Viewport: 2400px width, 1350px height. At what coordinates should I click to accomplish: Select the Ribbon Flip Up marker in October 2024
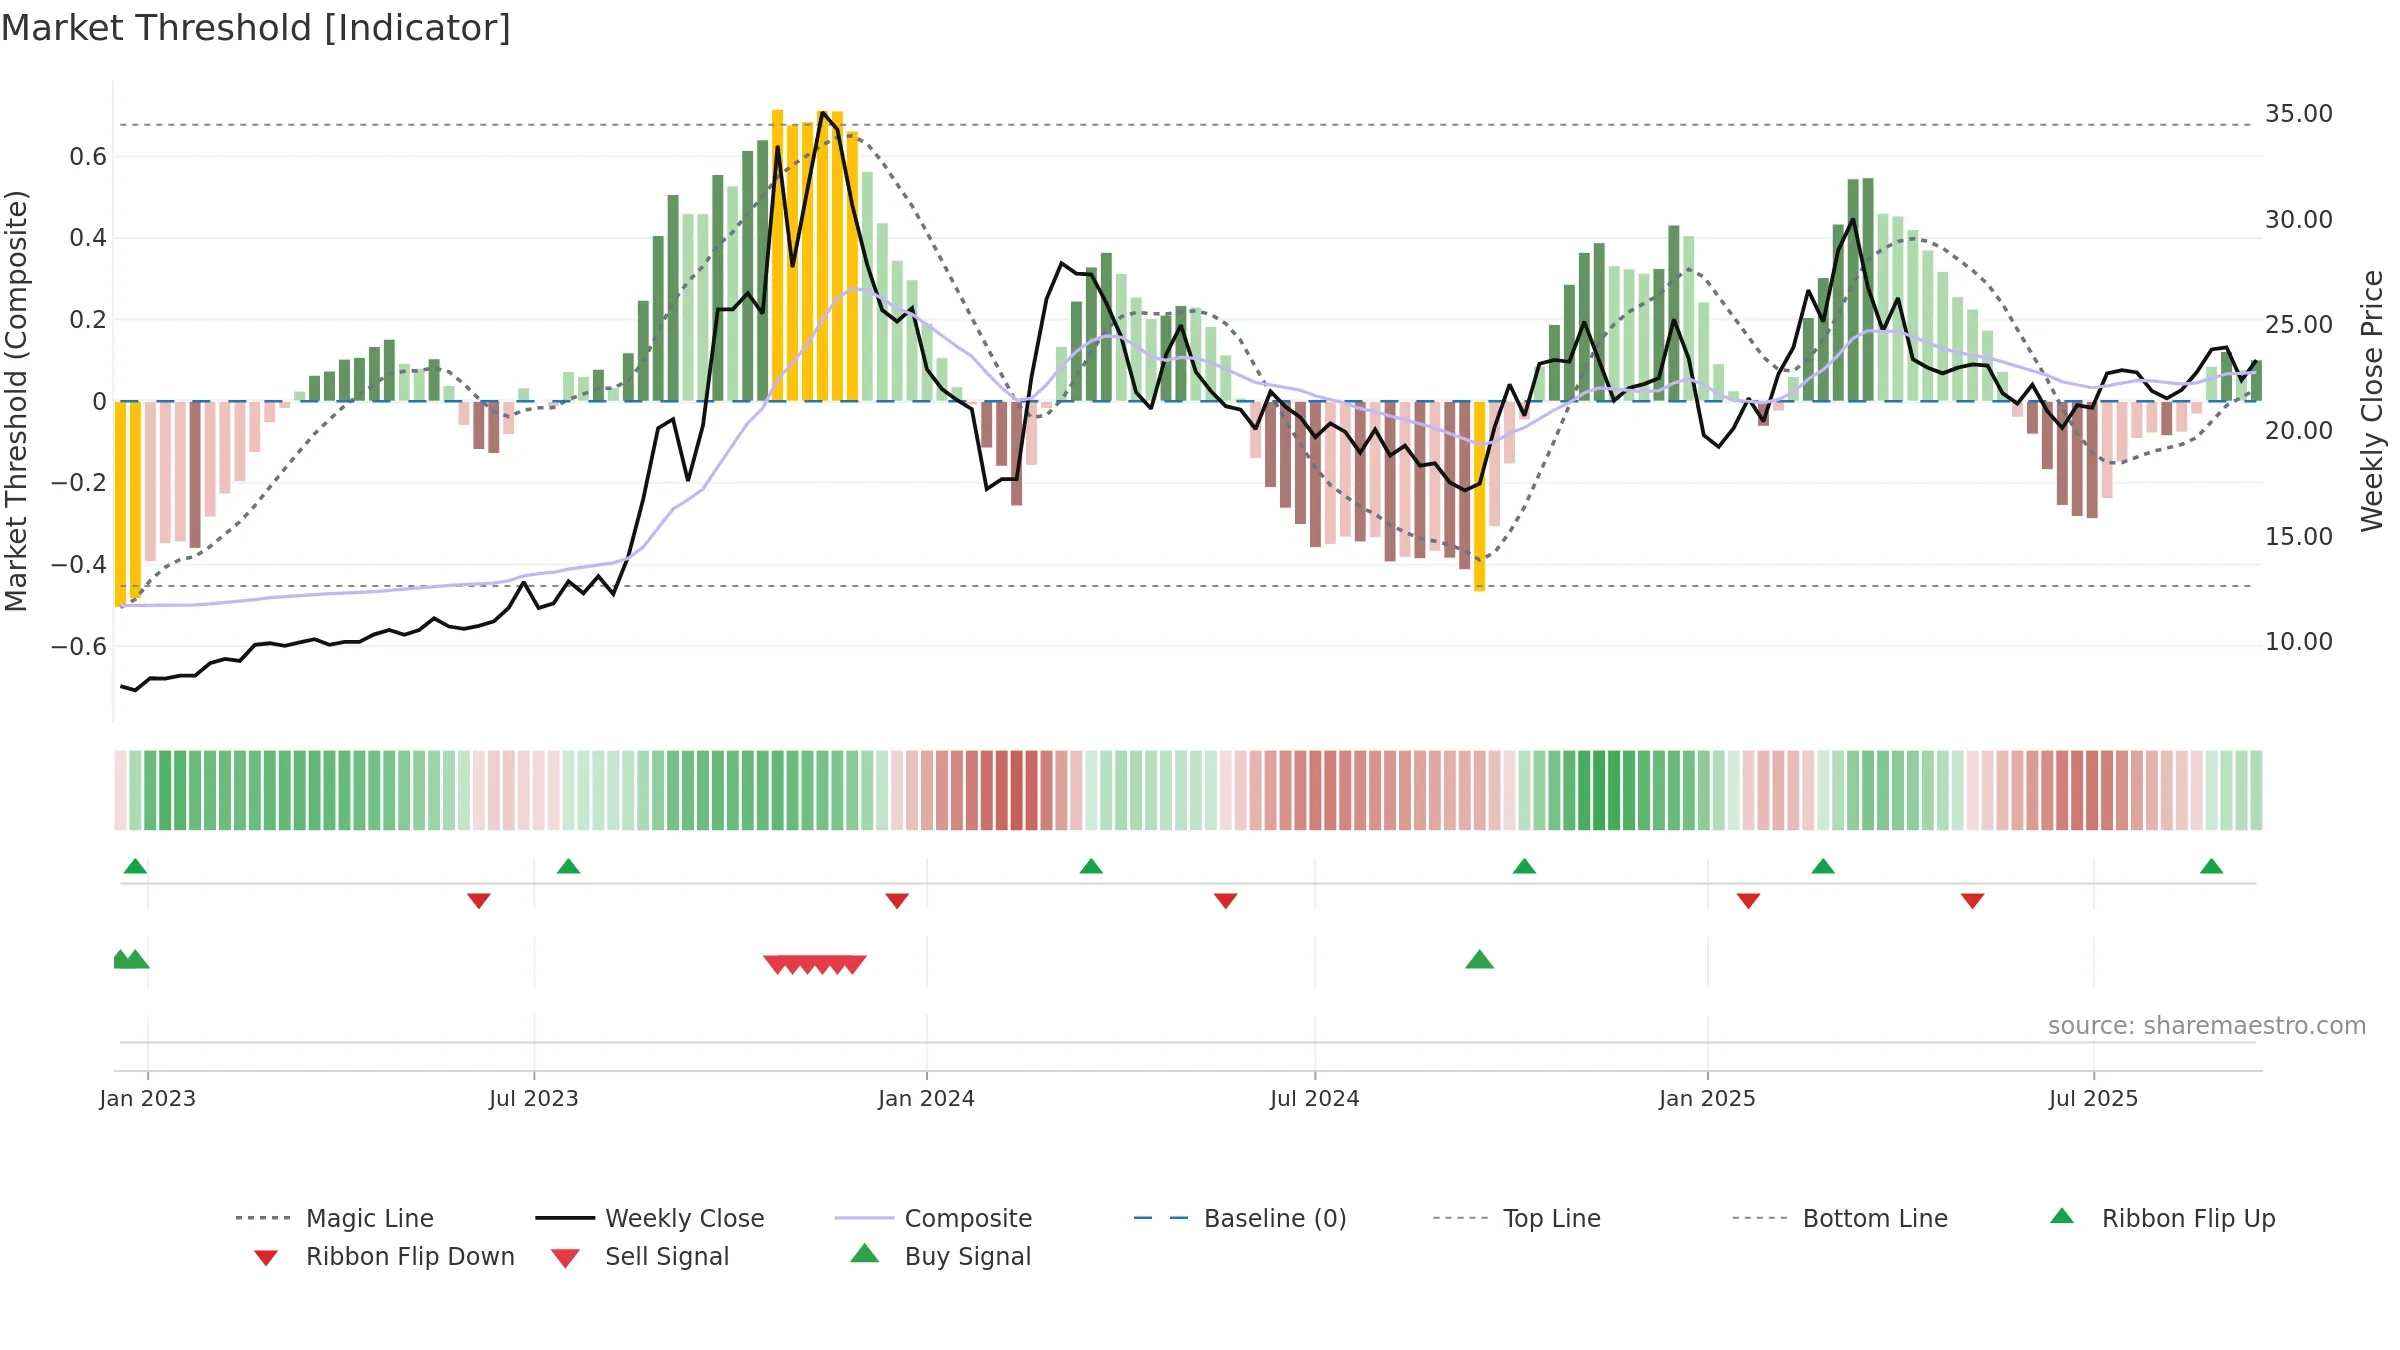1524,866
